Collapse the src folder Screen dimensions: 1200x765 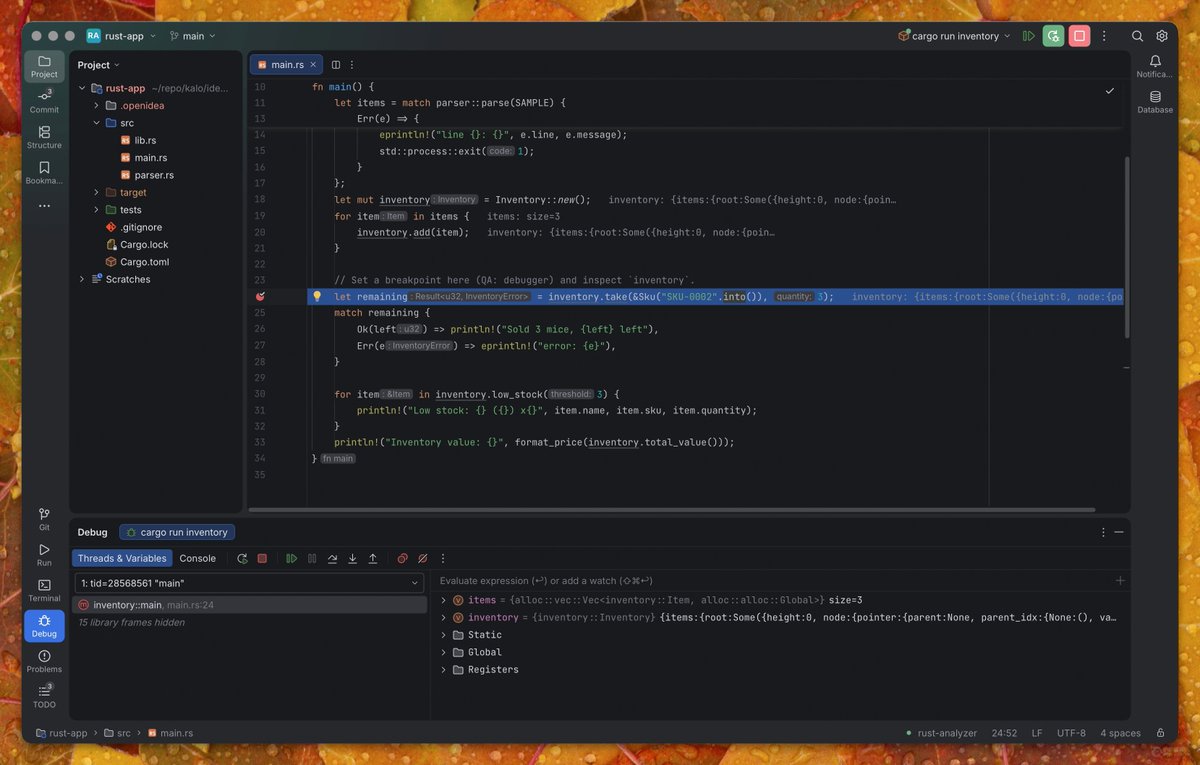coord(96,123)
